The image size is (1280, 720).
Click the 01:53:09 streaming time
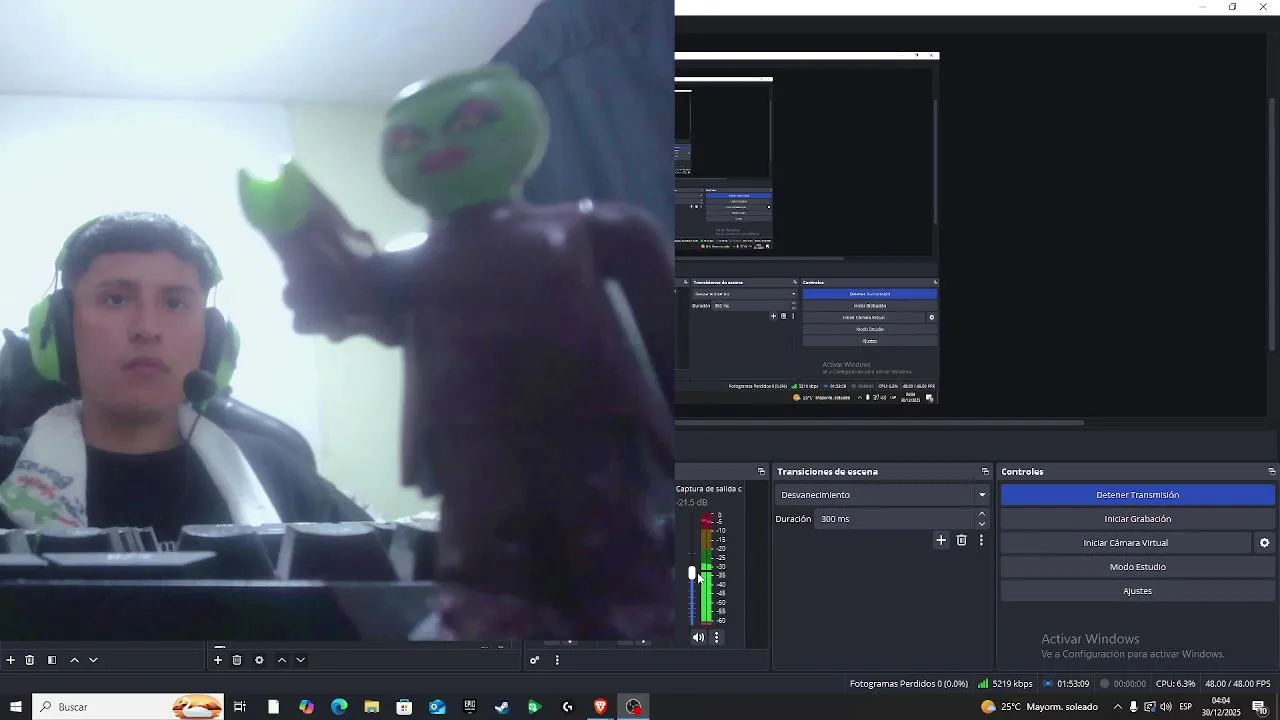pos(1066,684)
